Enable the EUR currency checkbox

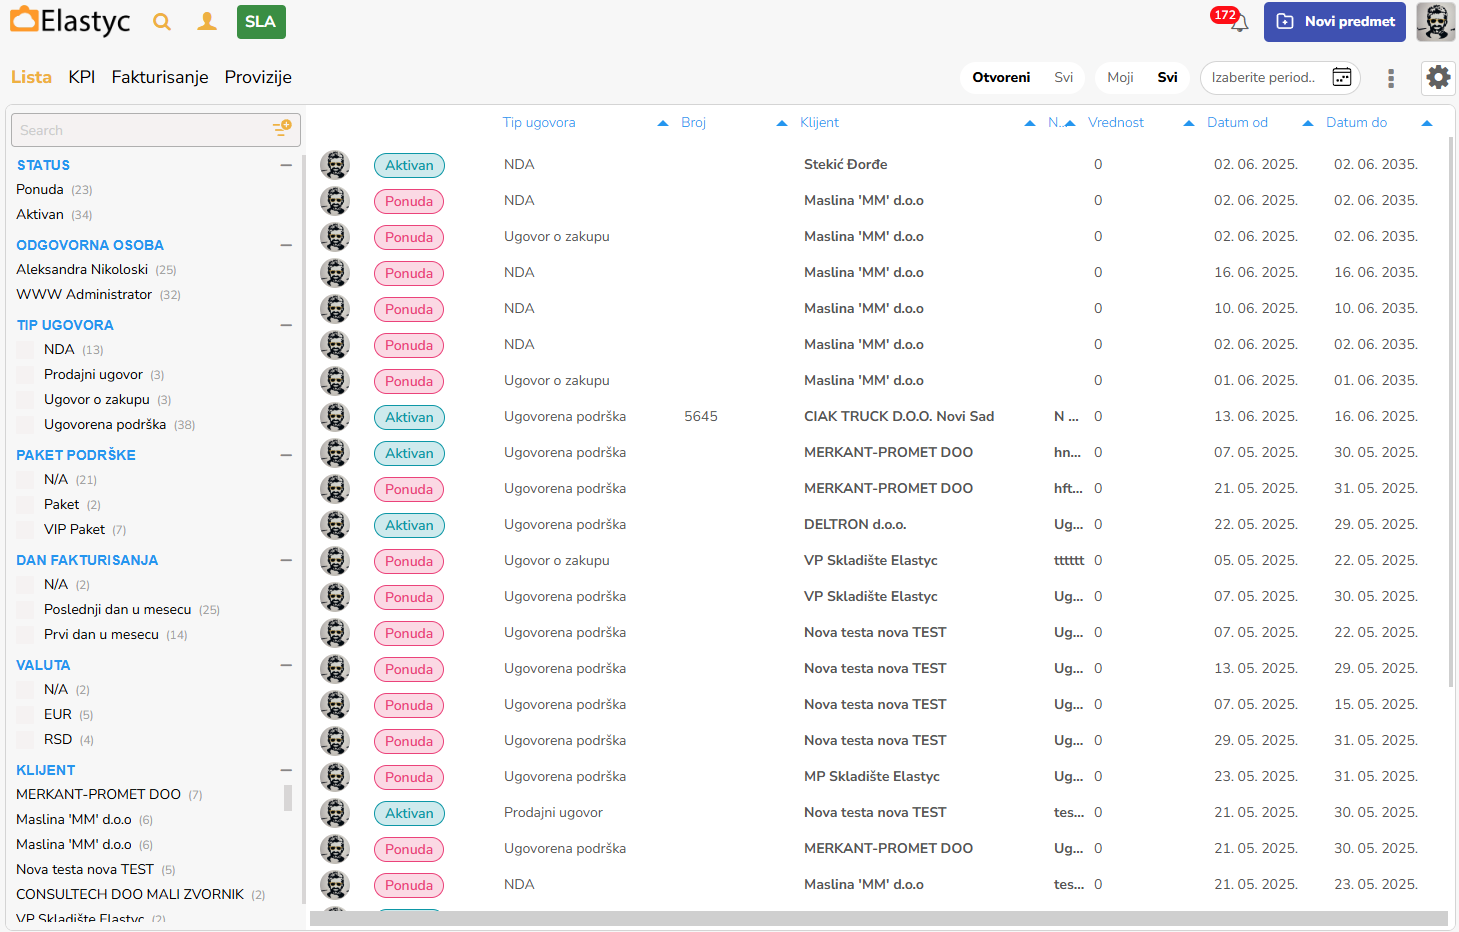[x=26, y=715]
